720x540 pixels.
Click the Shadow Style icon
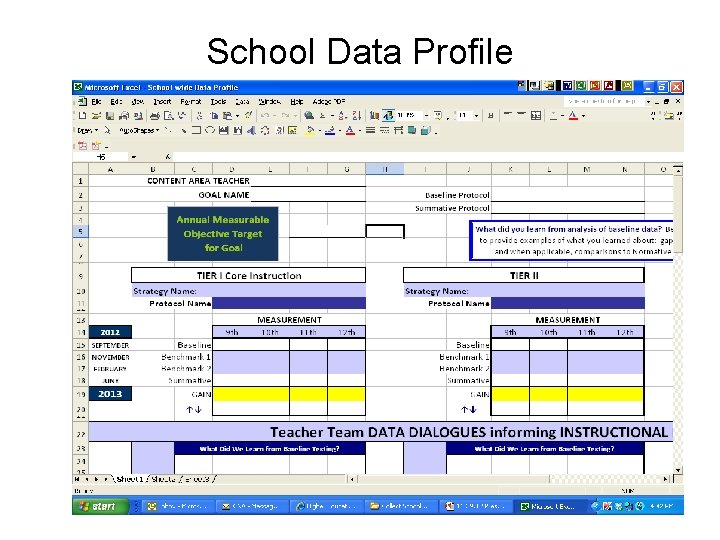tap(412, 131)
